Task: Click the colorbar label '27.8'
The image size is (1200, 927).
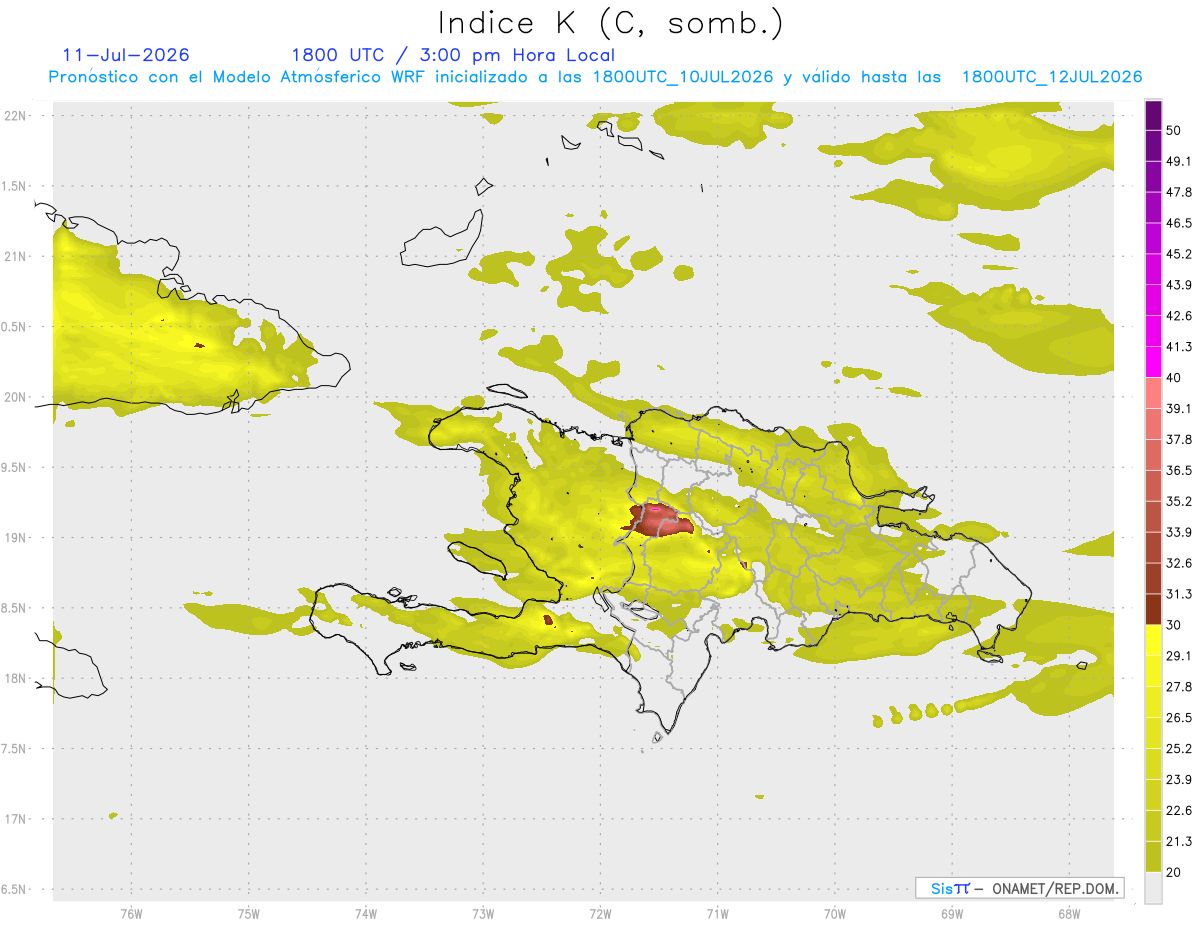Action: point(1179,687)
